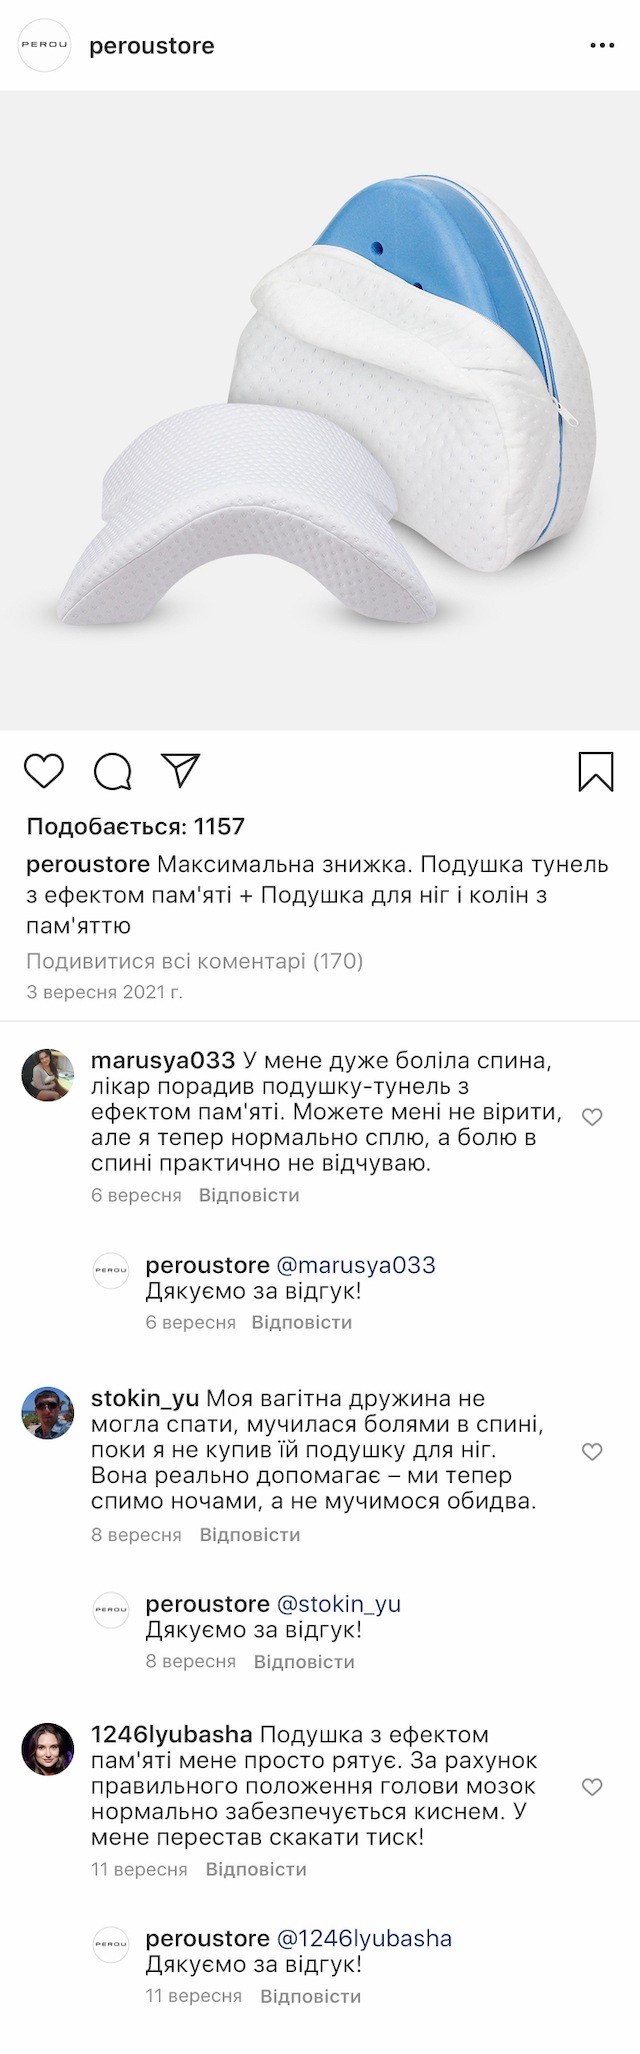
Task: Open the pillow product image
Action: click(320, 410)
